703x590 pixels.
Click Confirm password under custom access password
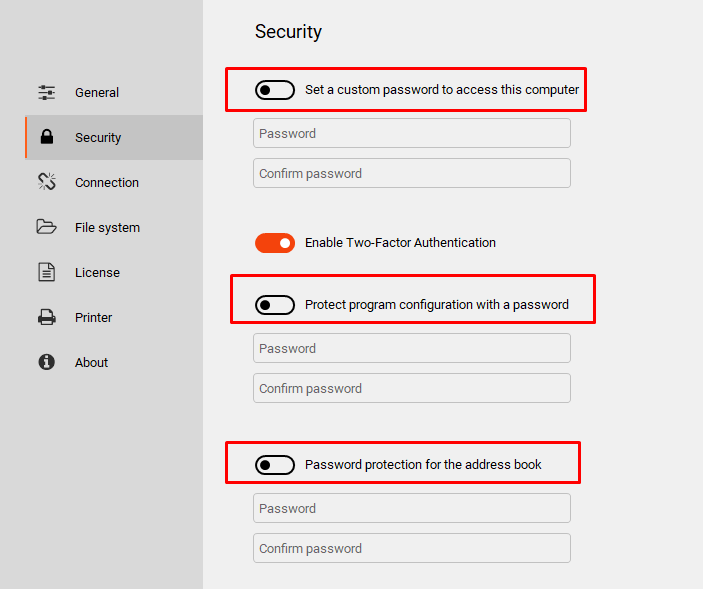click(412, 173)
